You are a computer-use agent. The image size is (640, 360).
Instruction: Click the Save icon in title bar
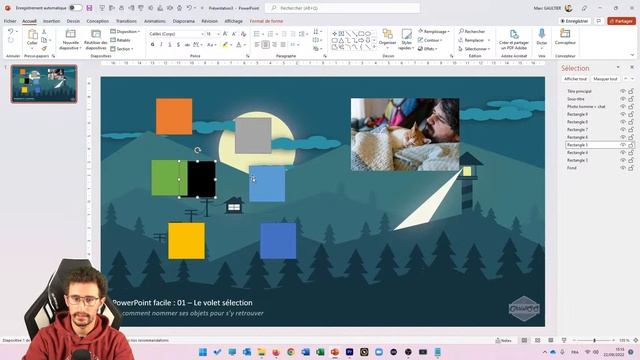pyautogui.click(x=89, y=8)
